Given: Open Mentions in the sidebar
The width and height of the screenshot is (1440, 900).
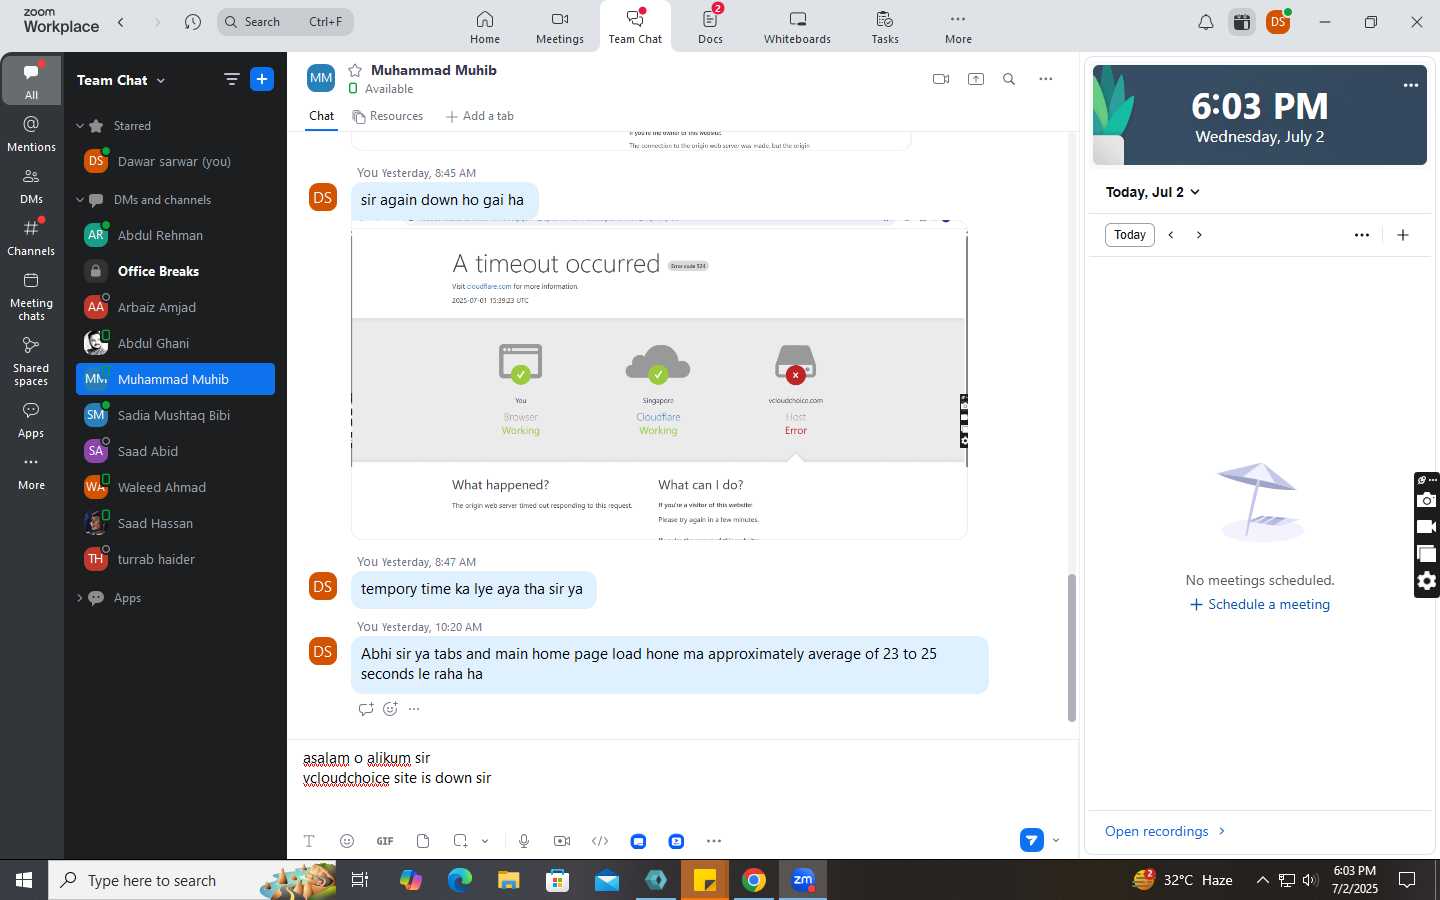Looking at the screenshot, I should point(32,133).
